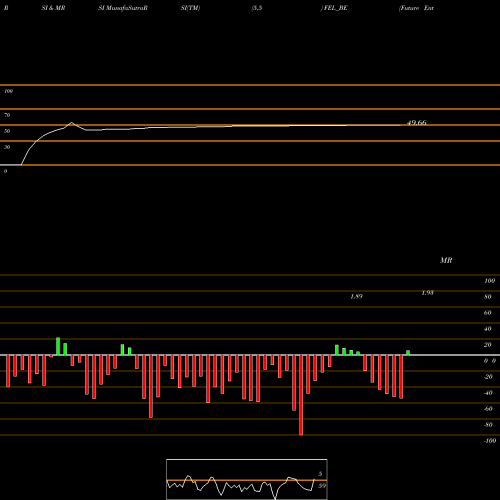500x500 pixels.
Task: Click the -20 label on the MR axis
Action: 488,377
